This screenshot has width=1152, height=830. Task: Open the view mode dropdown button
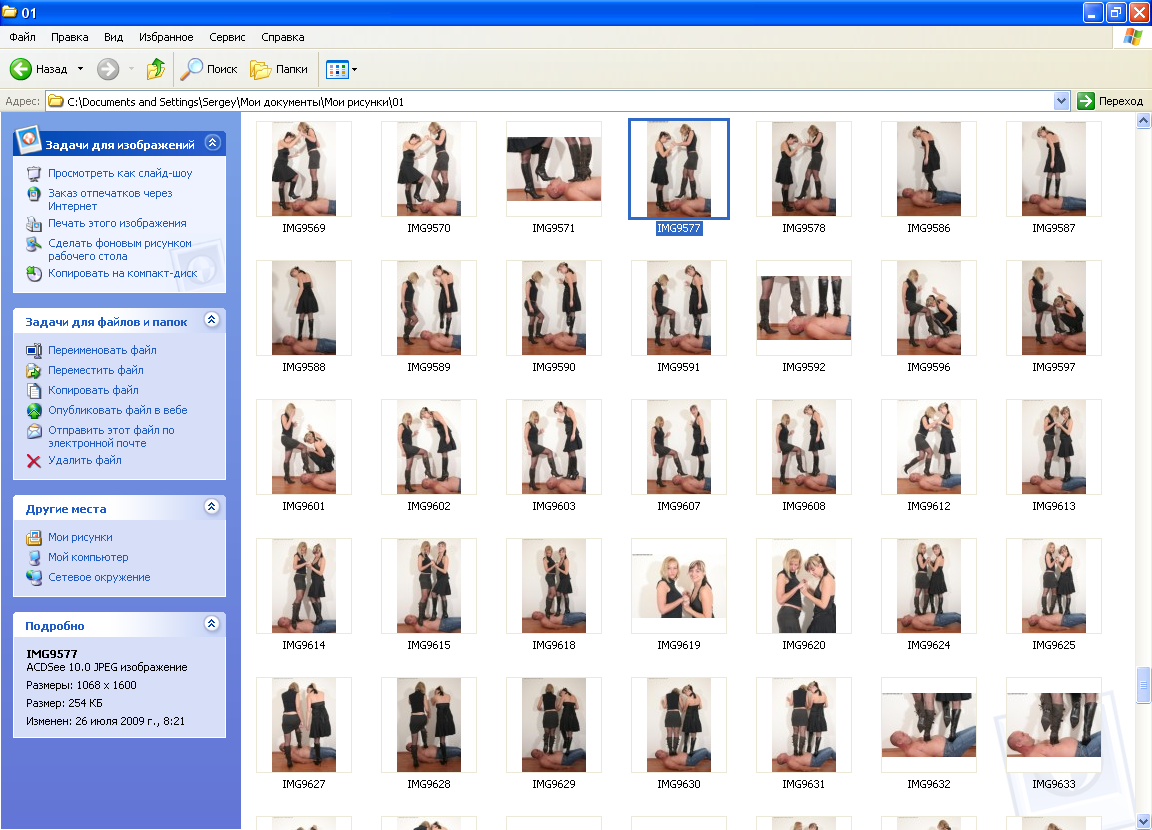341,70
